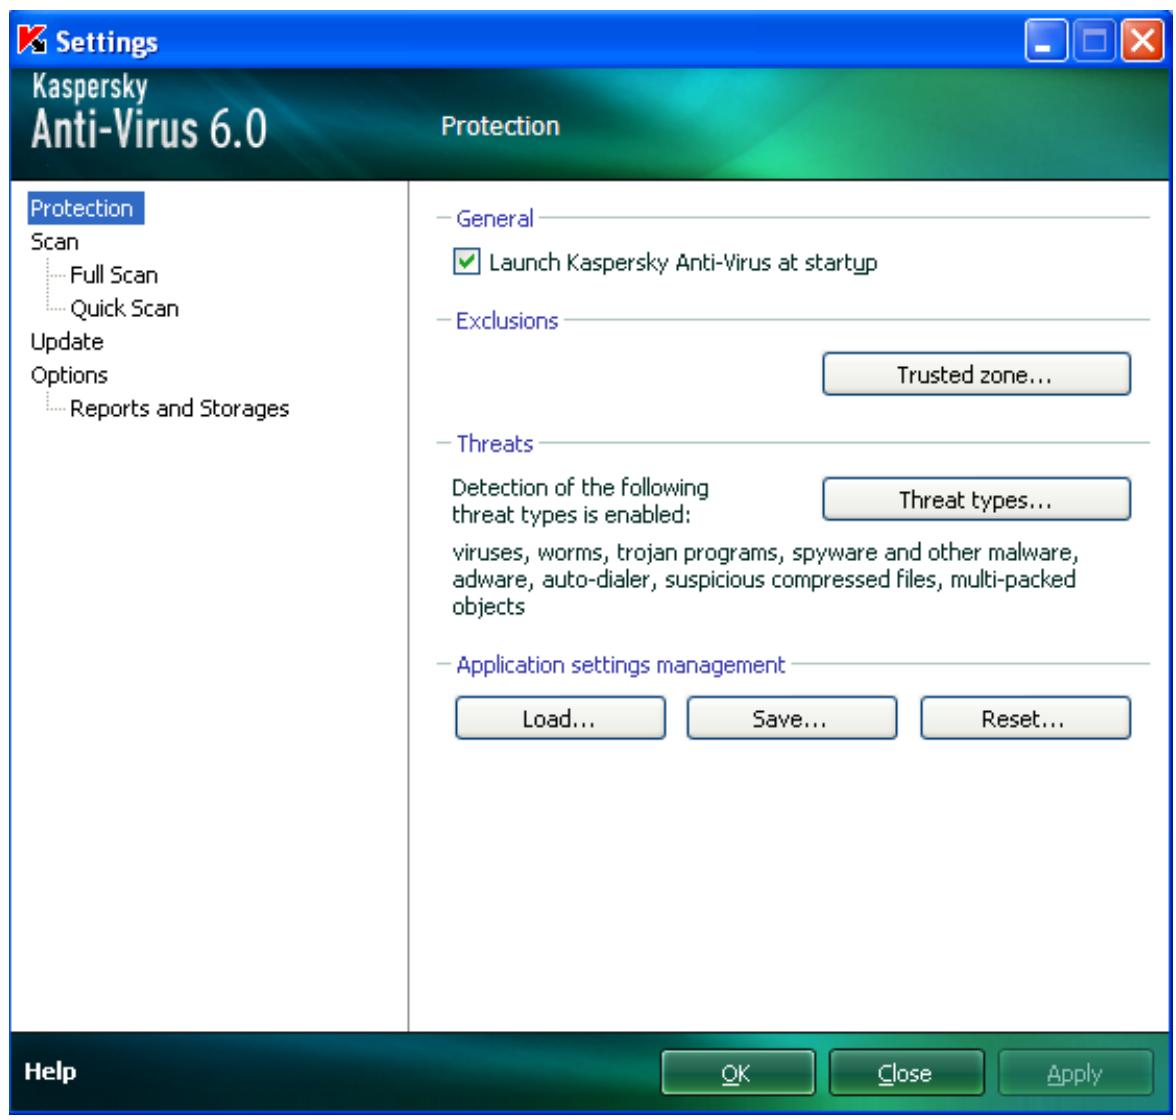Confirm changes with the OK button
The height and width of the screenshot is (1120, 1176).
[x=737, y=1073]
